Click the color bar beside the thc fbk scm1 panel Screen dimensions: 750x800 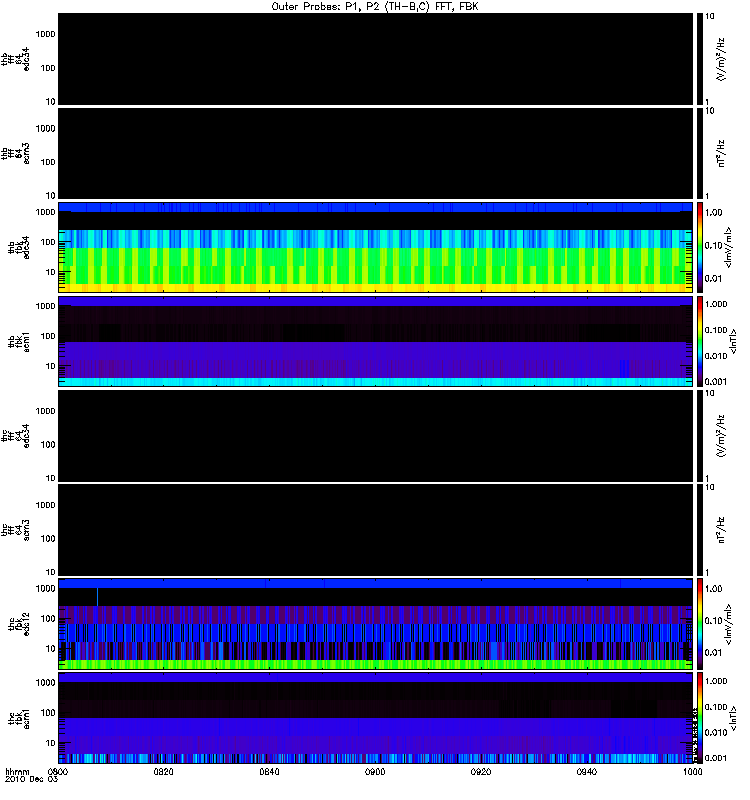point(700,718)
